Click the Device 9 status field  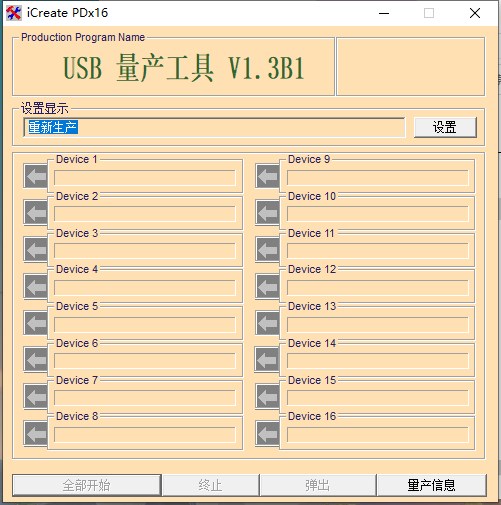click(377, 178)
